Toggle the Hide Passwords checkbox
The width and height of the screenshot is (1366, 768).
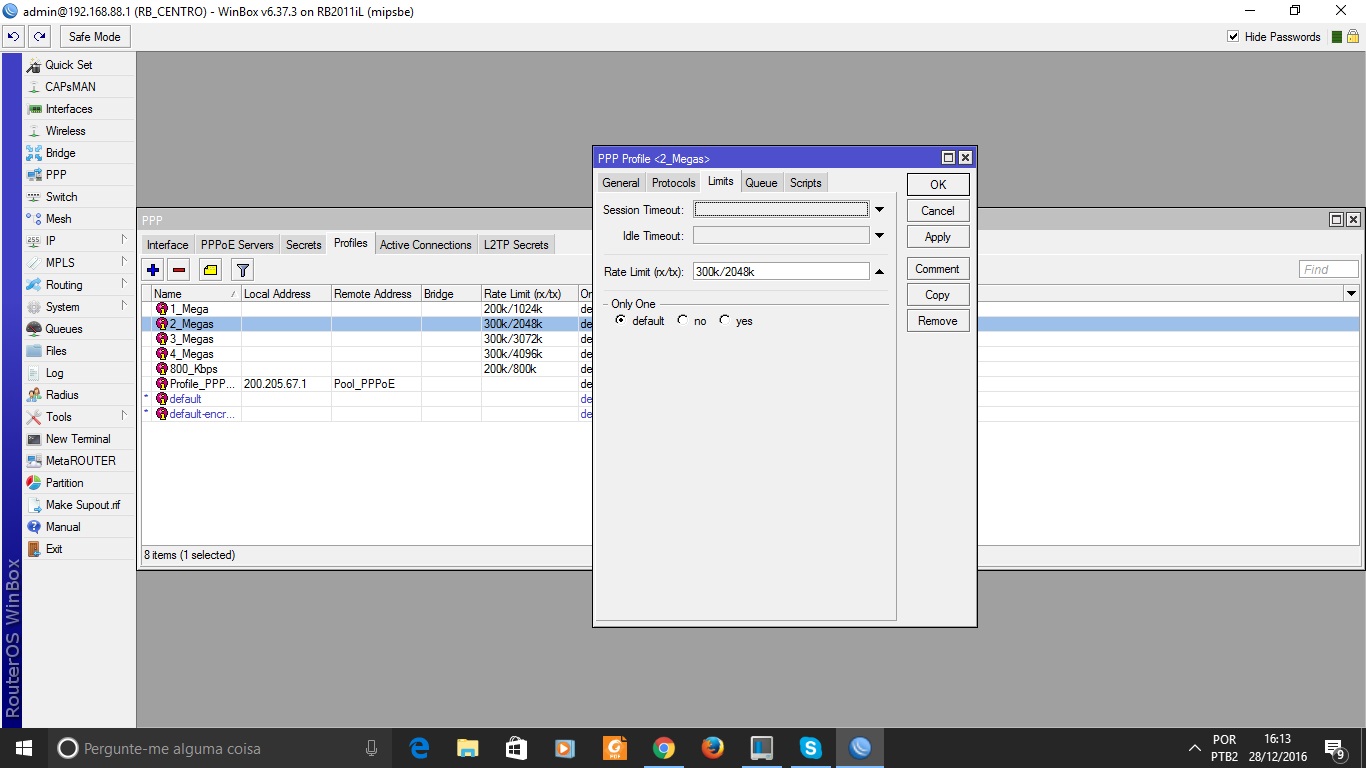click(1233, 37)
